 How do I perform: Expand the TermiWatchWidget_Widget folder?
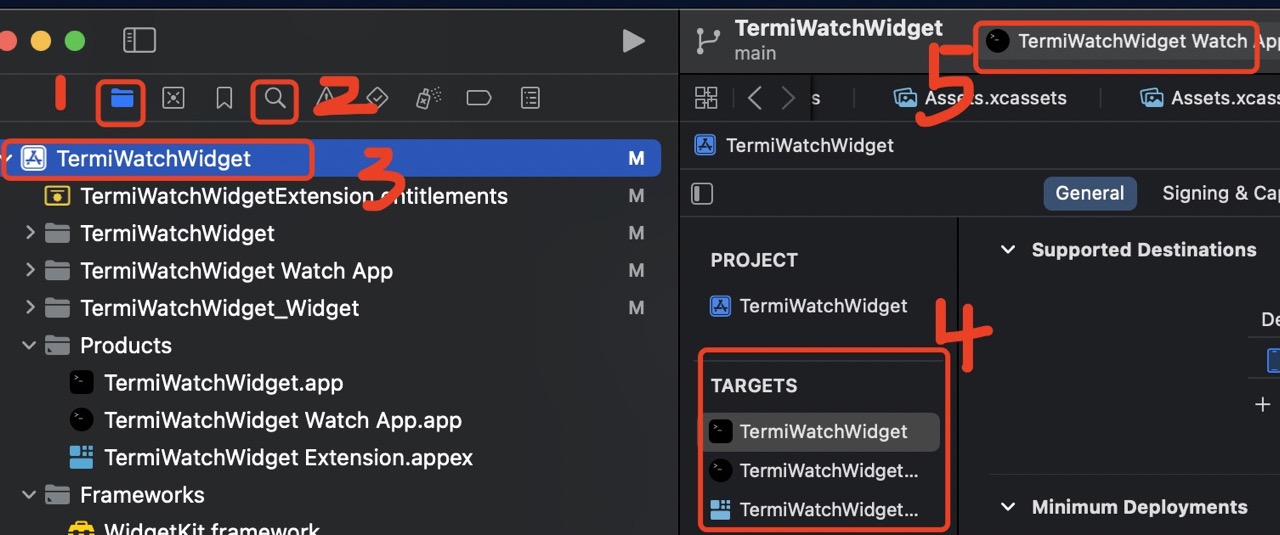[30, 308]
